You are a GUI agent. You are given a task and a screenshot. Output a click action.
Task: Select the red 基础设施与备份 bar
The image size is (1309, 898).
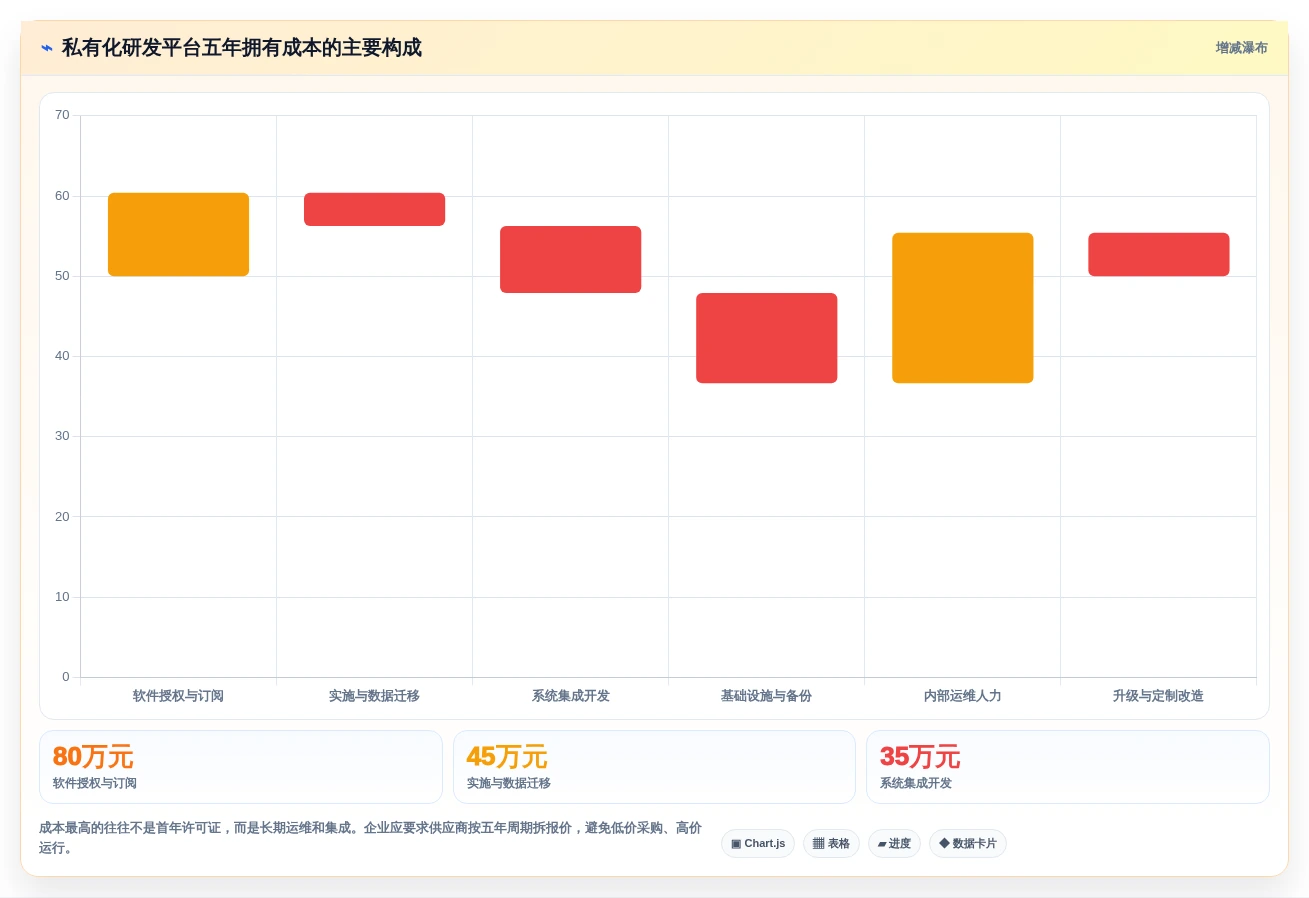pyautogui.click(x=766, y=338)
